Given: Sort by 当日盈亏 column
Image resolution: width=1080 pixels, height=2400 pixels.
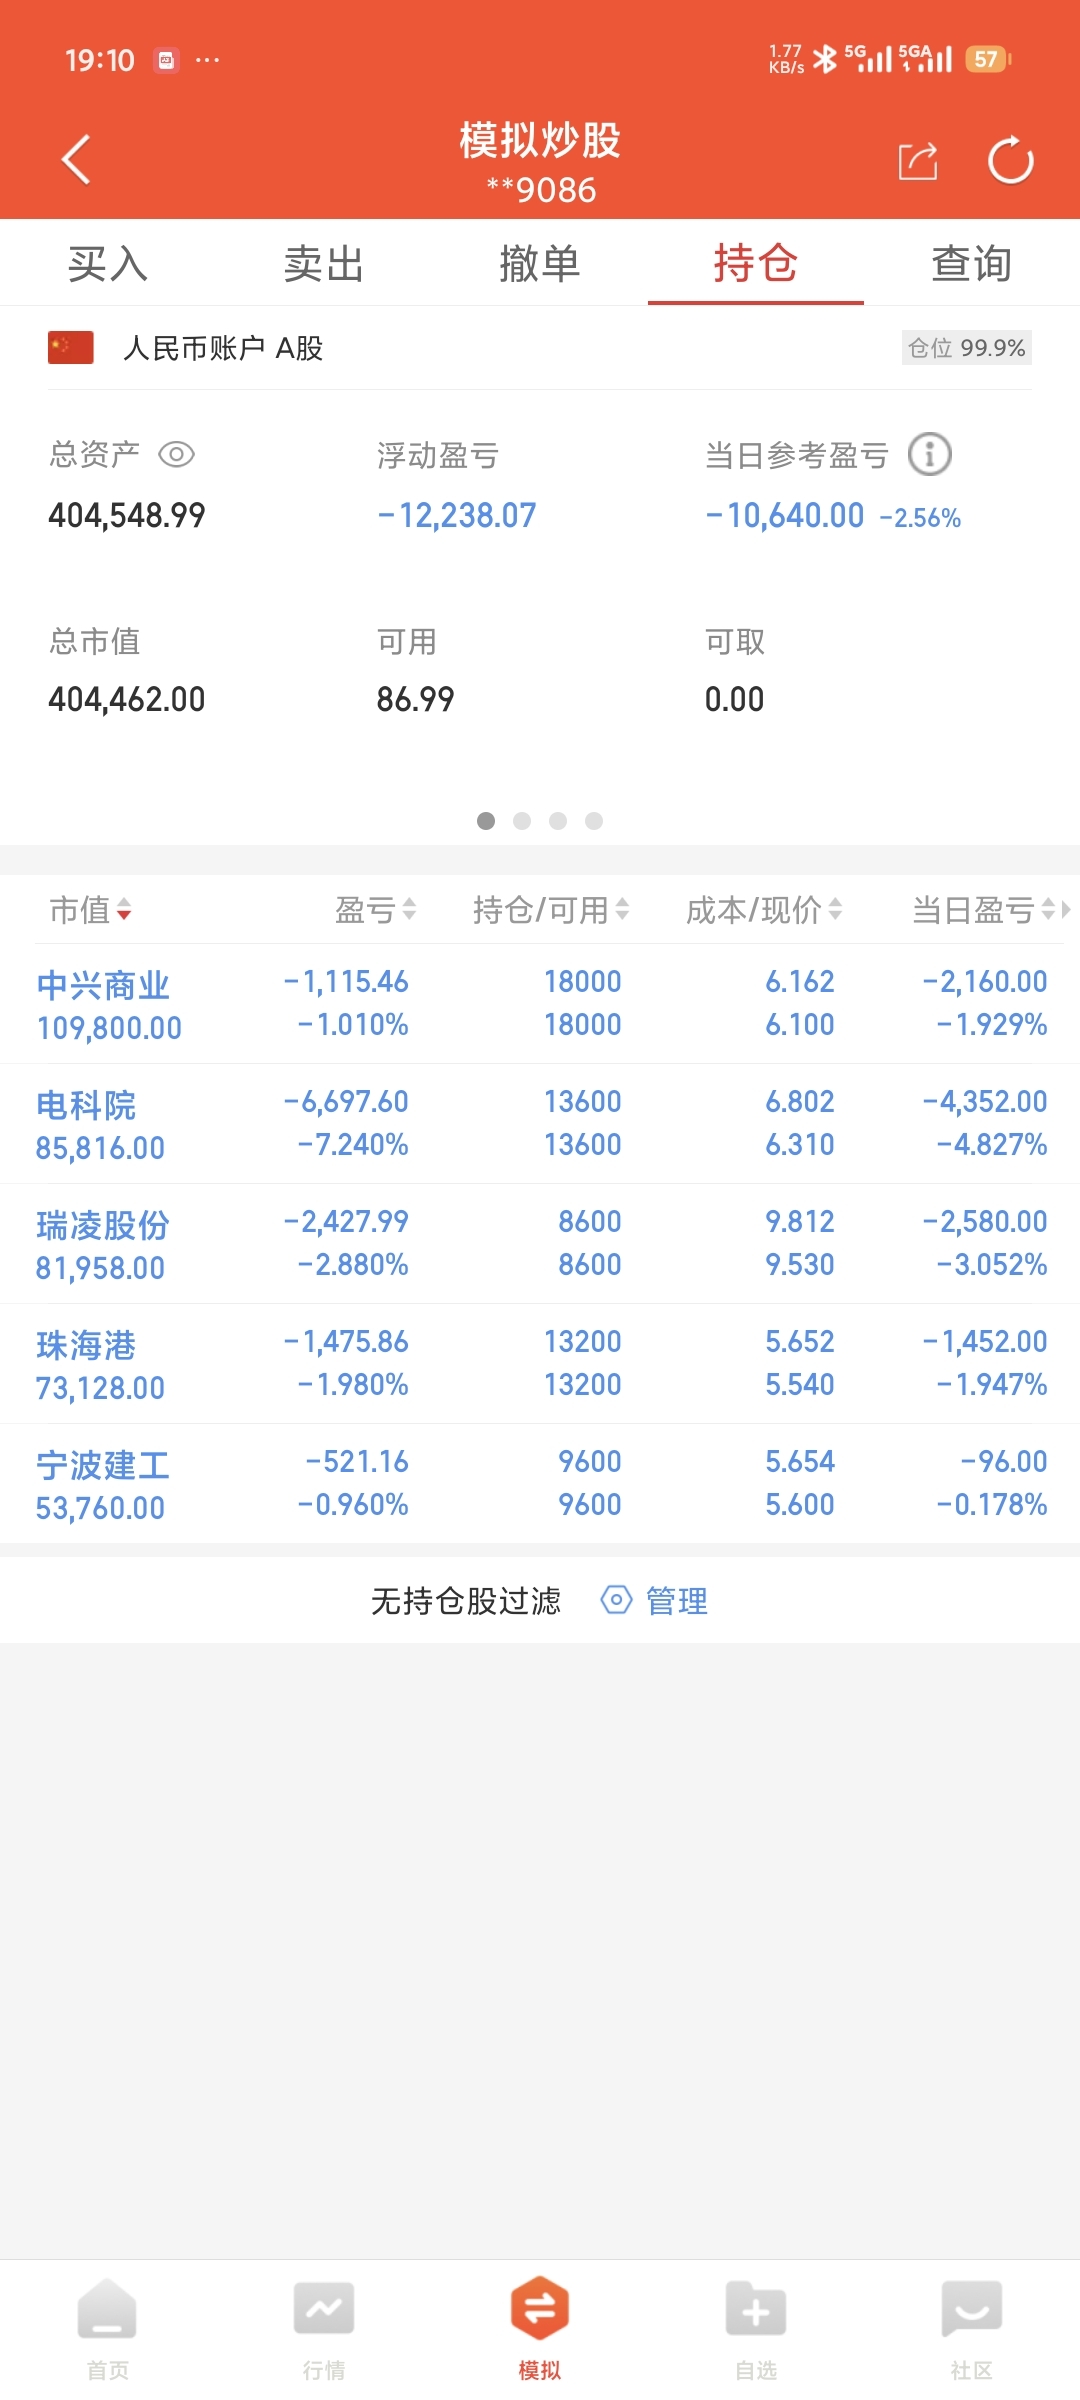Looking at the screenshot, I should [985, 910].
